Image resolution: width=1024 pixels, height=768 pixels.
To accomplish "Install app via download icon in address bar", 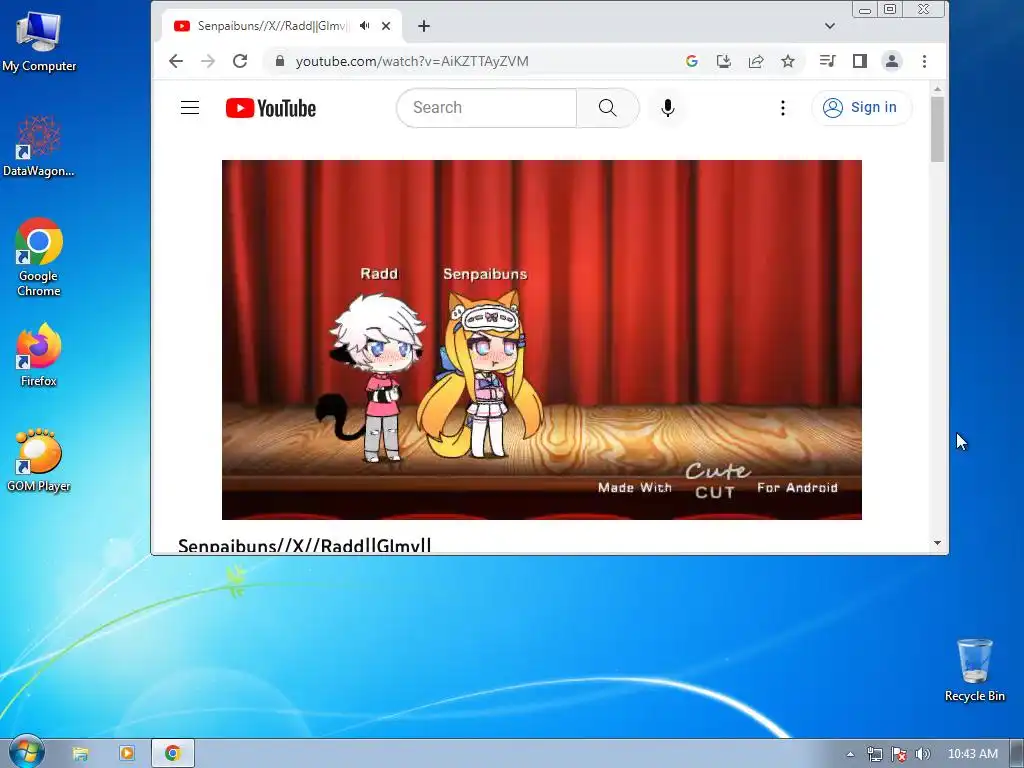I will [724, 61].
